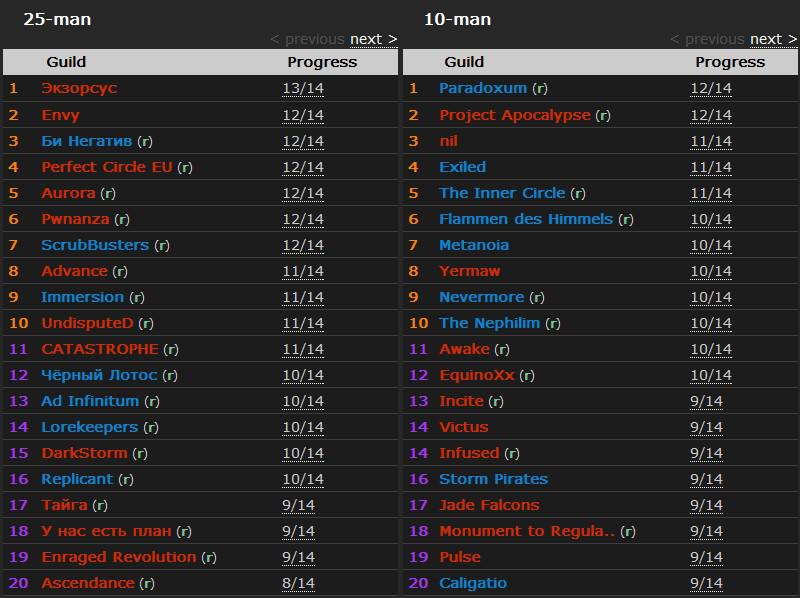Click the (r) marker beside ScrubBusters
Image resolution: width=800 pixels, height=598 pixels.
click(161, 245)
